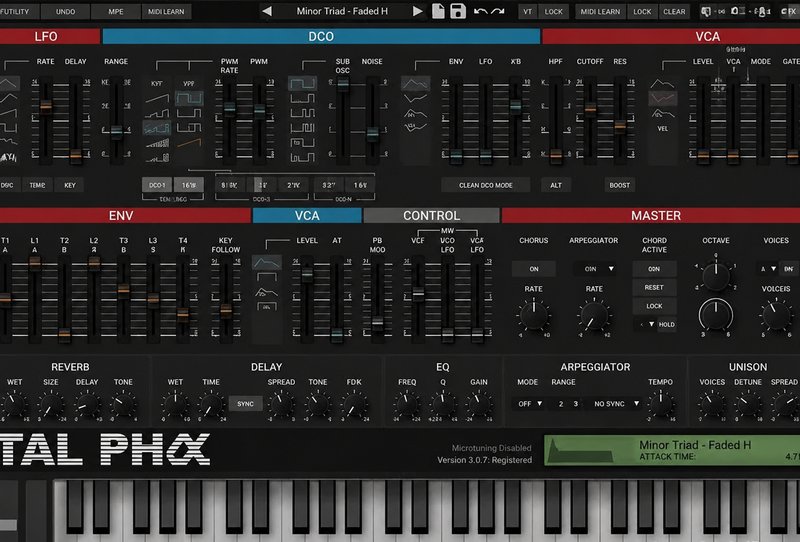800x542 pixels.
Task: Click the UNDO button at top left
Action: 65,11
